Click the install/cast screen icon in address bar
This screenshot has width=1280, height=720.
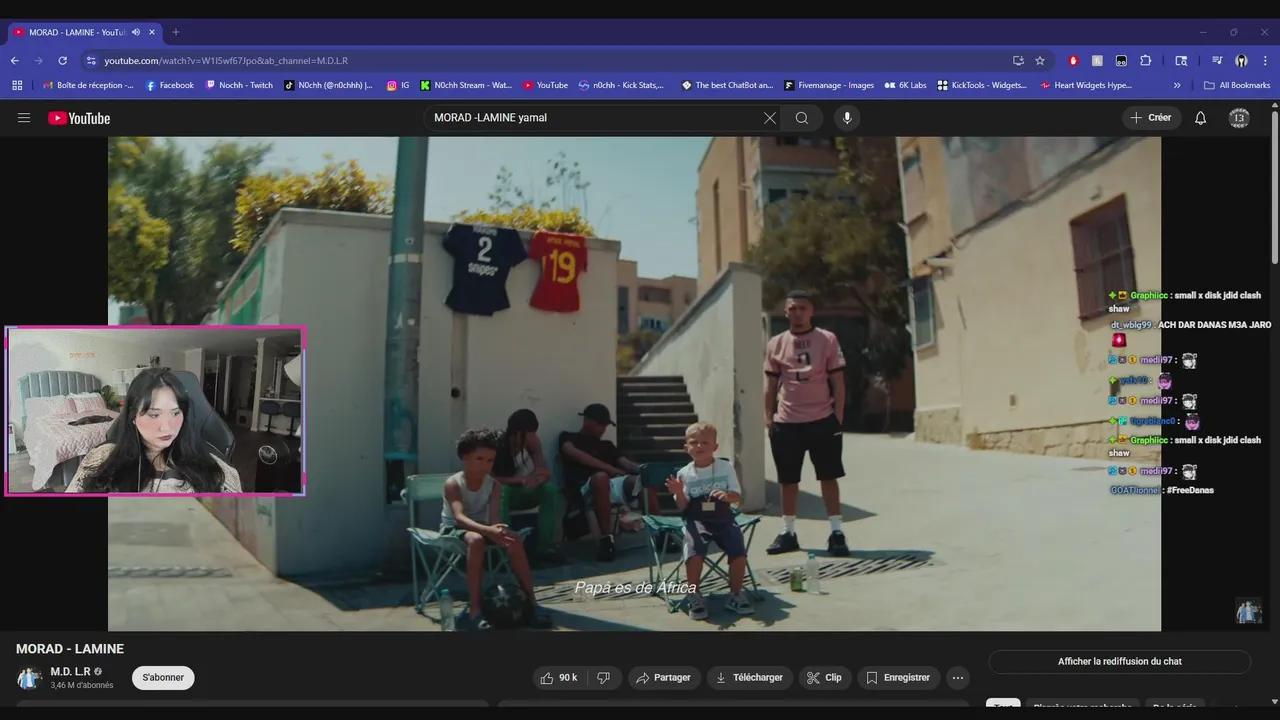click(1018, 61)
